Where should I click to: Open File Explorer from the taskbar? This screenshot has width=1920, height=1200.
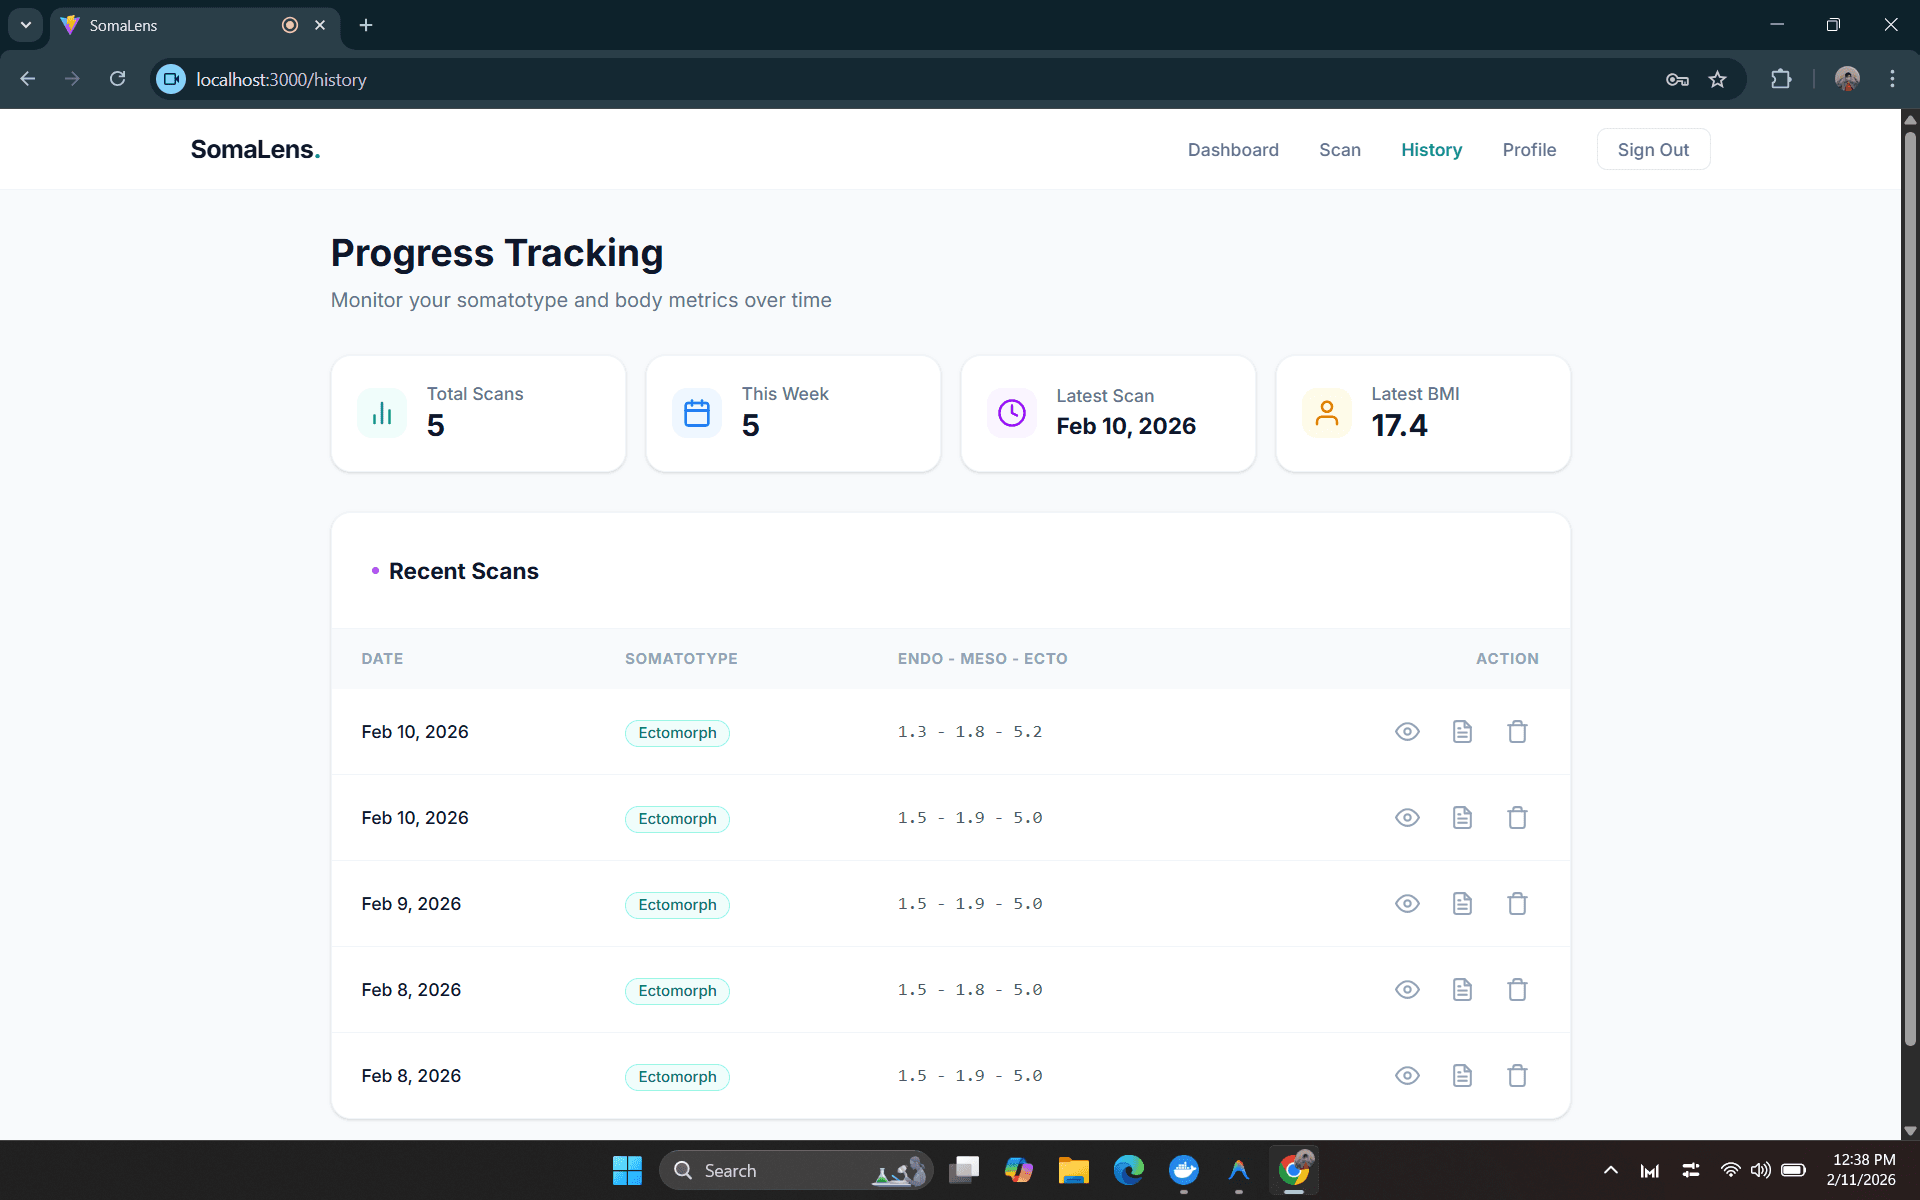[1073, 1170]
